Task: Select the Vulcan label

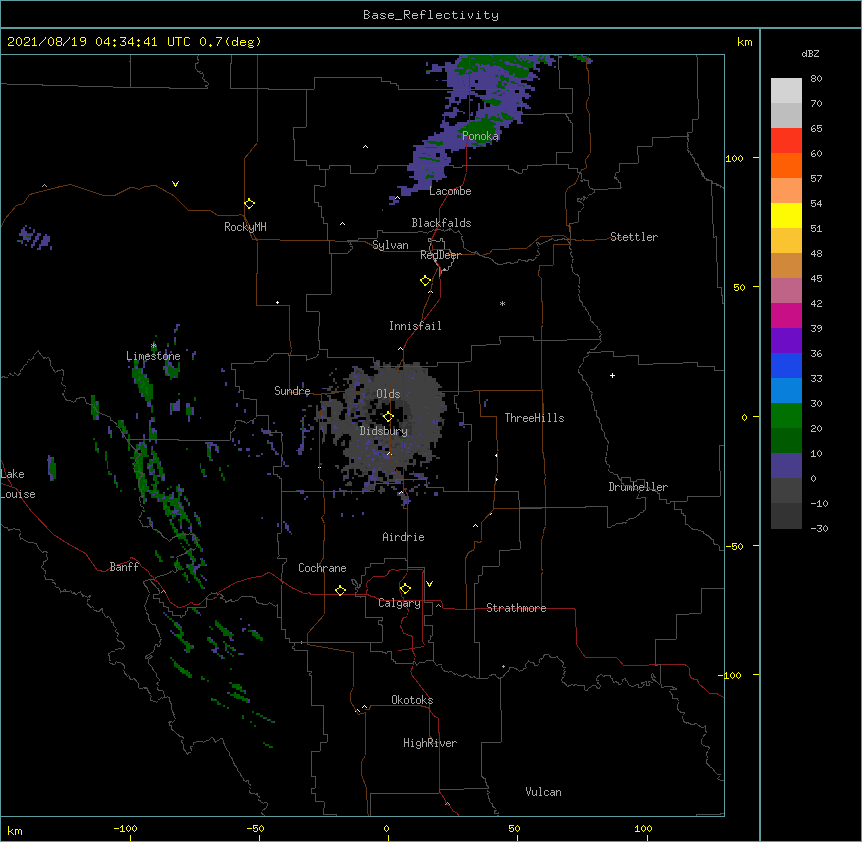Action: coord(543,792)
